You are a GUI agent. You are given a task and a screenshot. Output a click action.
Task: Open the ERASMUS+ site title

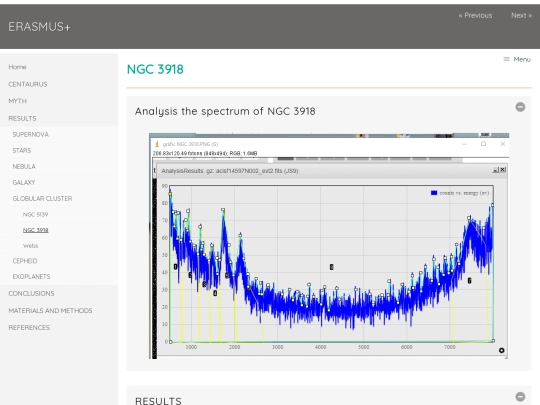click(39, 27)
